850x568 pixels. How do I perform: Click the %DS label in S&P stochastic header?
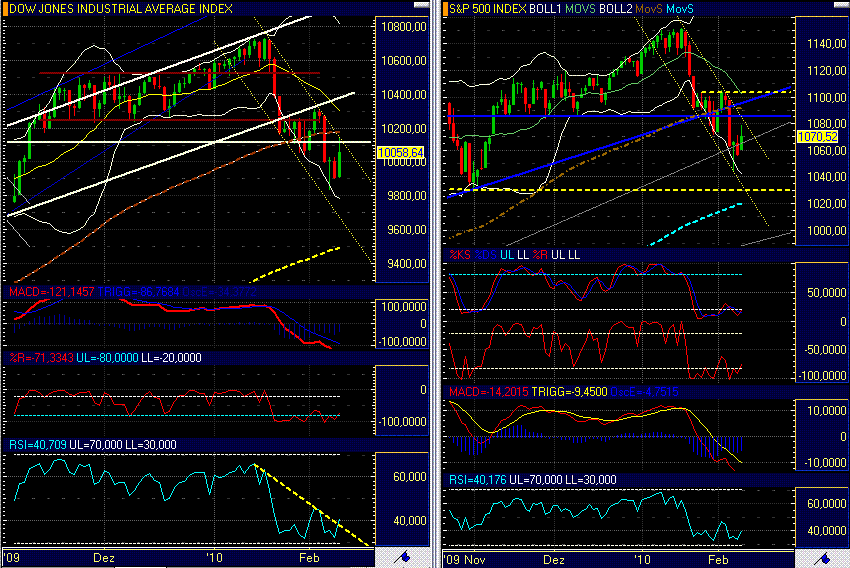[x=485, y=255]
